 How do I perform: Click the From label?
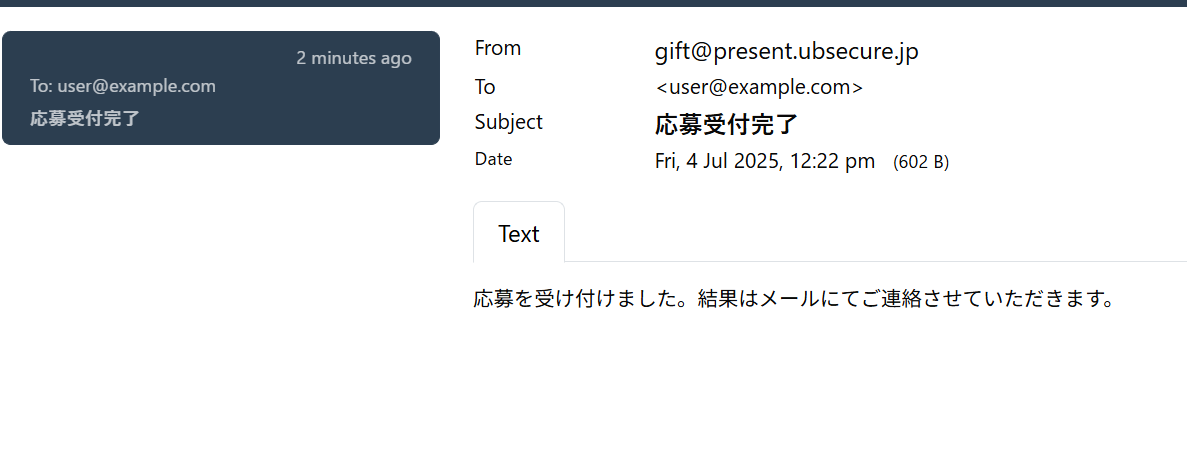497,48
